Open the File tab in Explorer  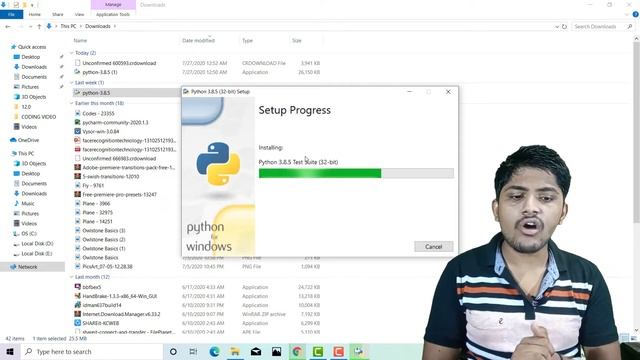point(11,14)
